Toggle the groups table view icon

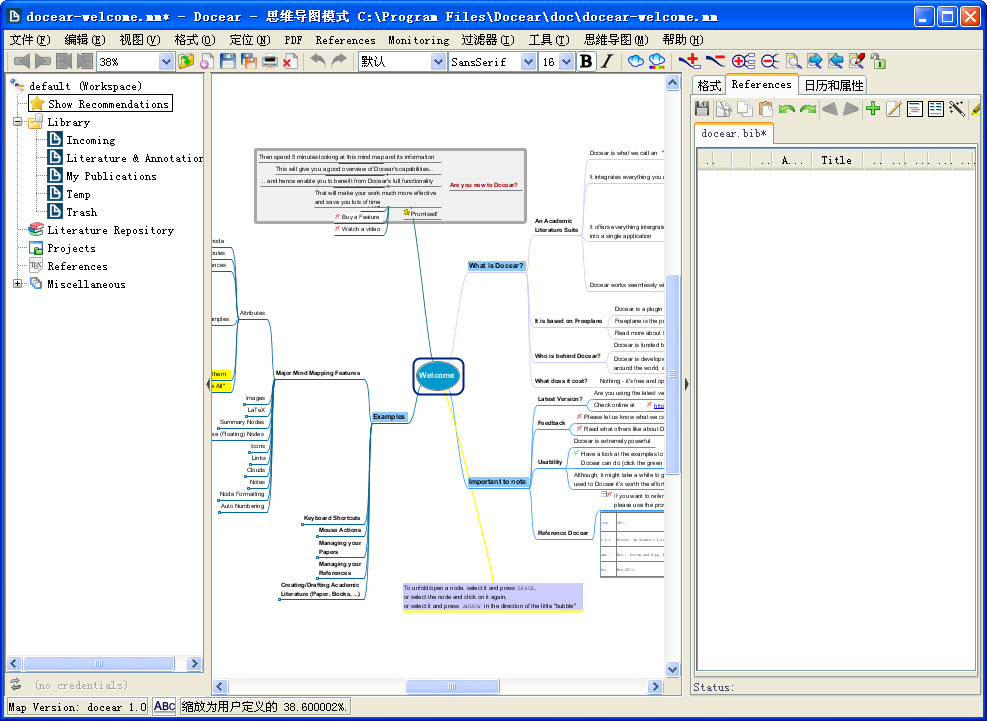click(x=936, y=108)
